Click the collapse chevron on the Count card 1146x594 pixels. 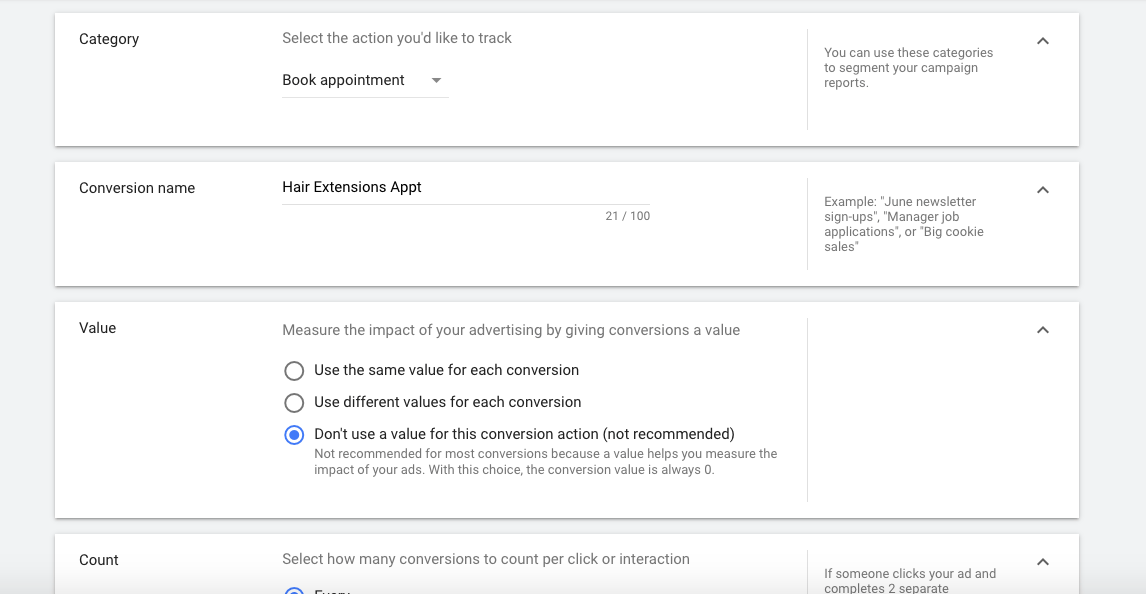pos(1042,560)
